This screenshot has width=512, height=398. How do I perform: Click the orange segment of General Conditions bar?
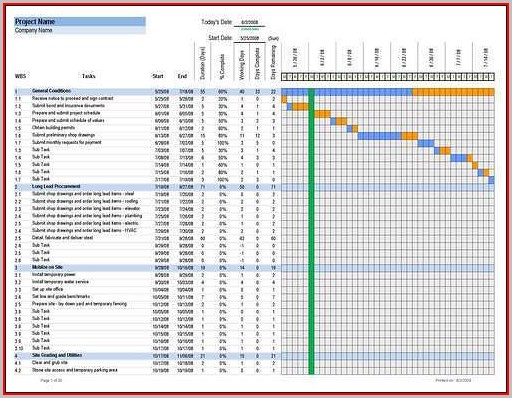(x=453, y=92)
